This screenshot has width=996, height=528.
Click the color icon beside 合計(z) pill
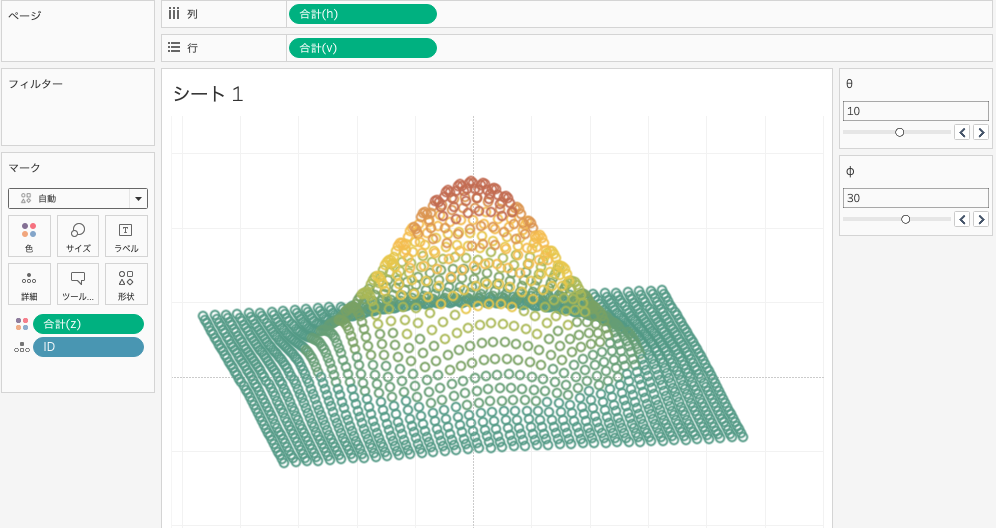[x=22, y=324]
